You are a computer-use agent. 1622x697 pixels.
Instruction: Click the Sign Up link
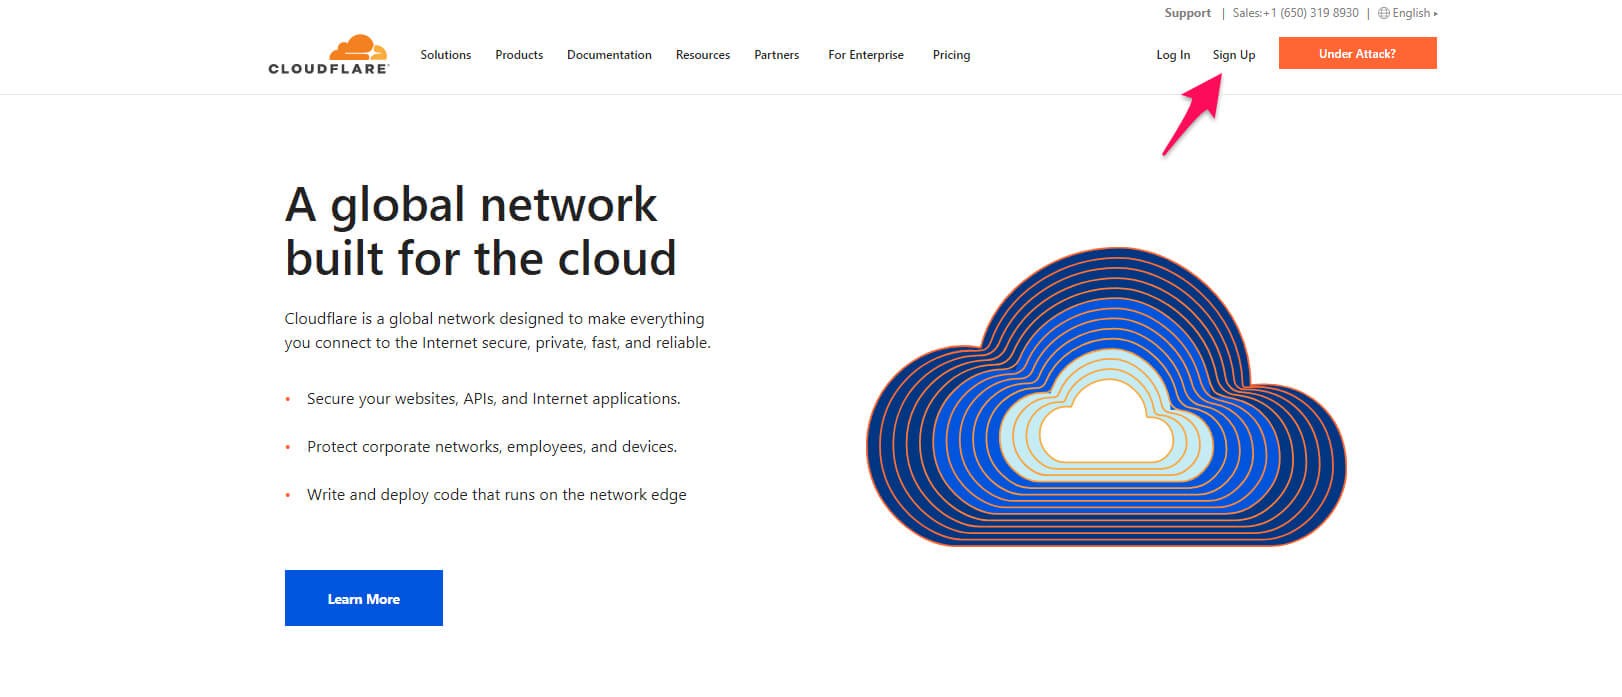1234,55
